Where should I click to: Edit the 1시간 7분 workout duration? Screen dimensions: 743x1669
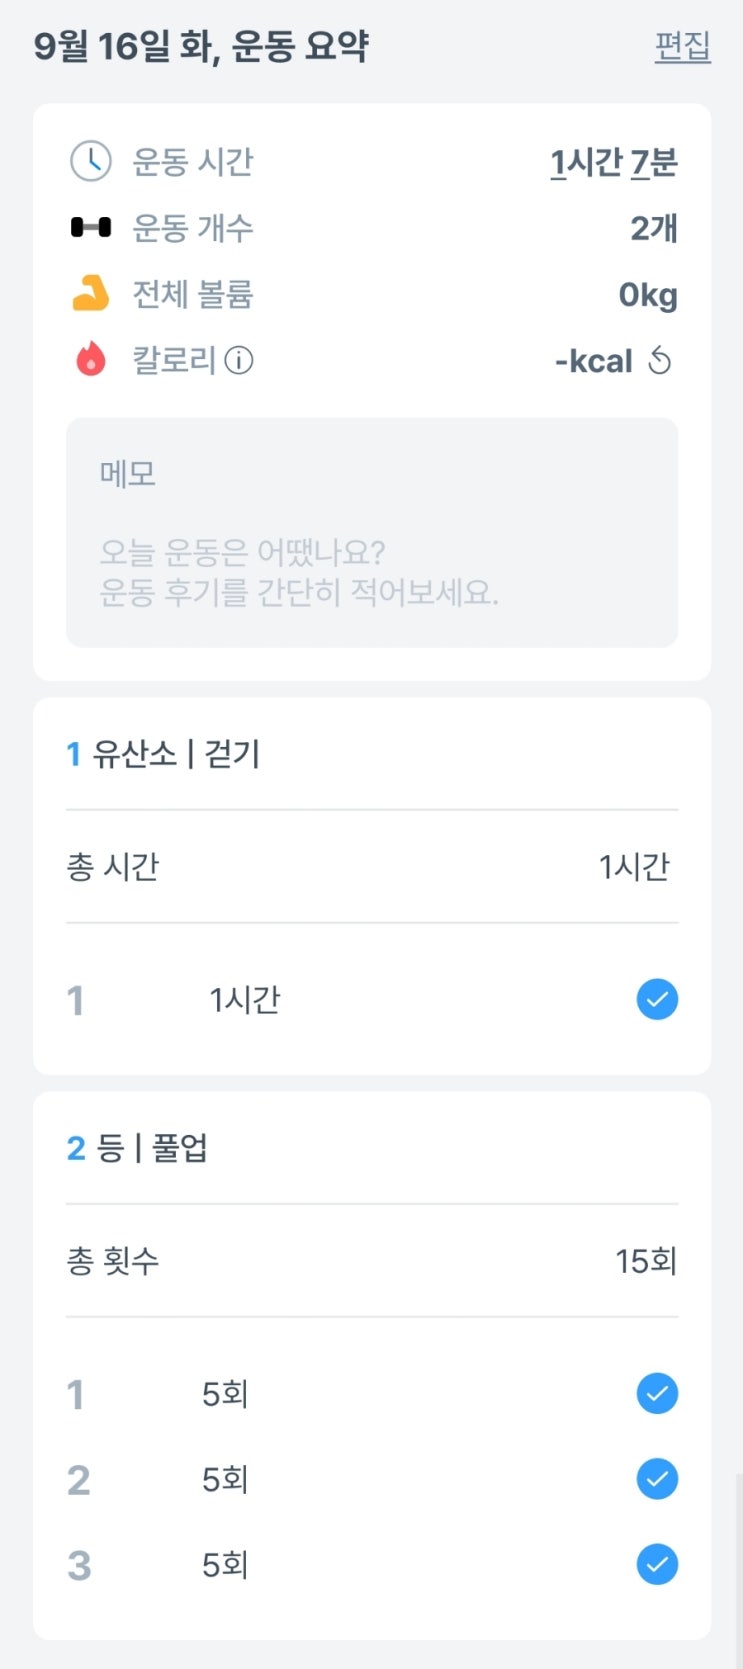[x=613, y=162]
